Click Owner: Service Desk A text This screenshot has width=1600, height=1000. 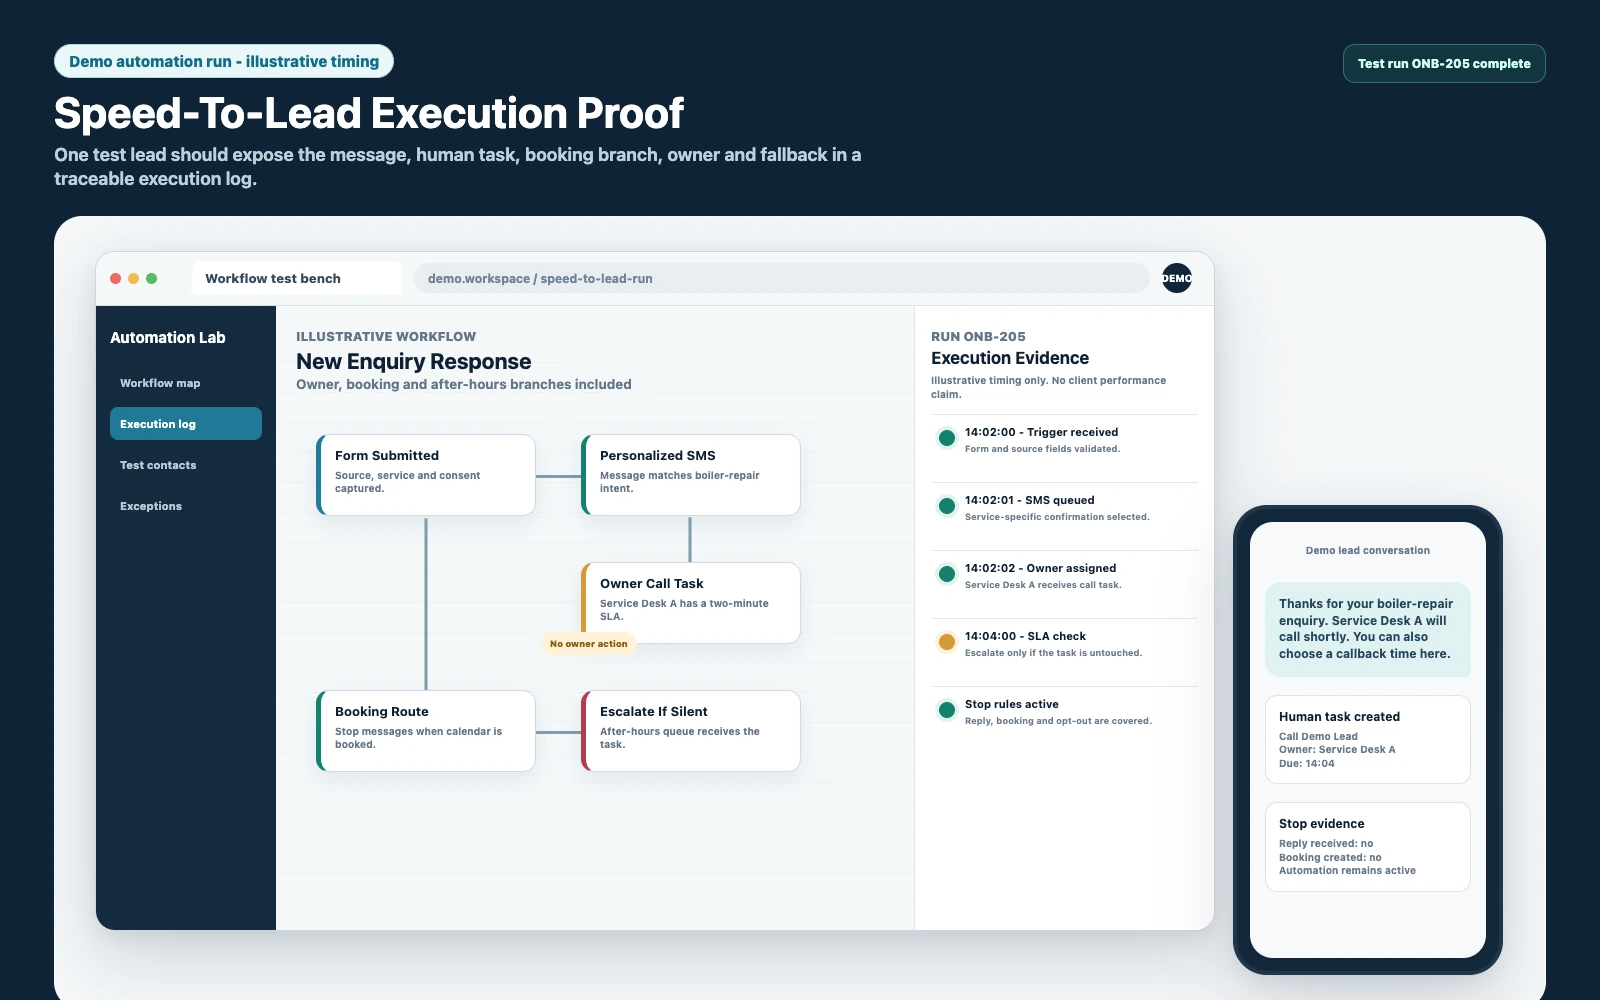click(x=1337, y=749)
